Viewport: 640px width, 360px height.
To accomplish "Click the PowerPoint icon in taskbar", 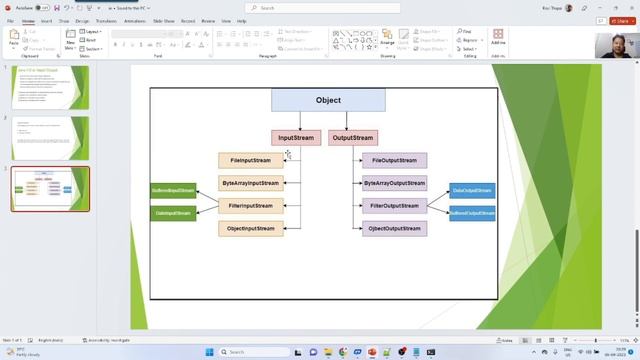I will 372,352.
